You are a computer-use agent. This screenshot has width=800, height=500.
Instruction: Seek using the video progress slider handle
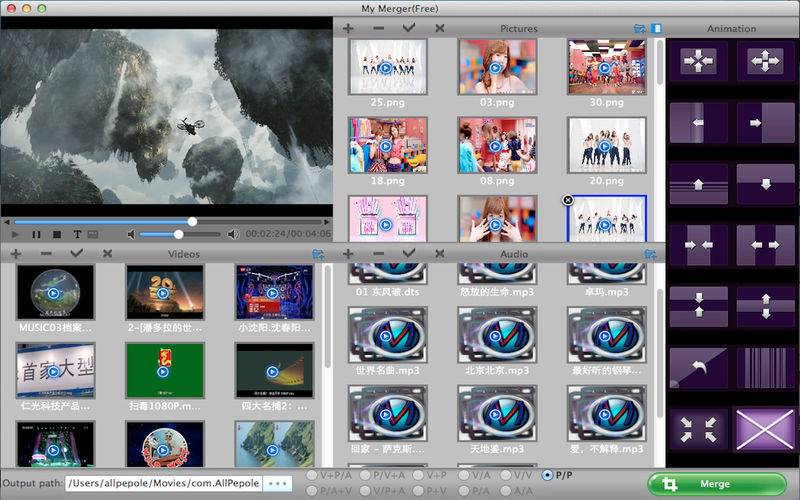click(192, 221)
